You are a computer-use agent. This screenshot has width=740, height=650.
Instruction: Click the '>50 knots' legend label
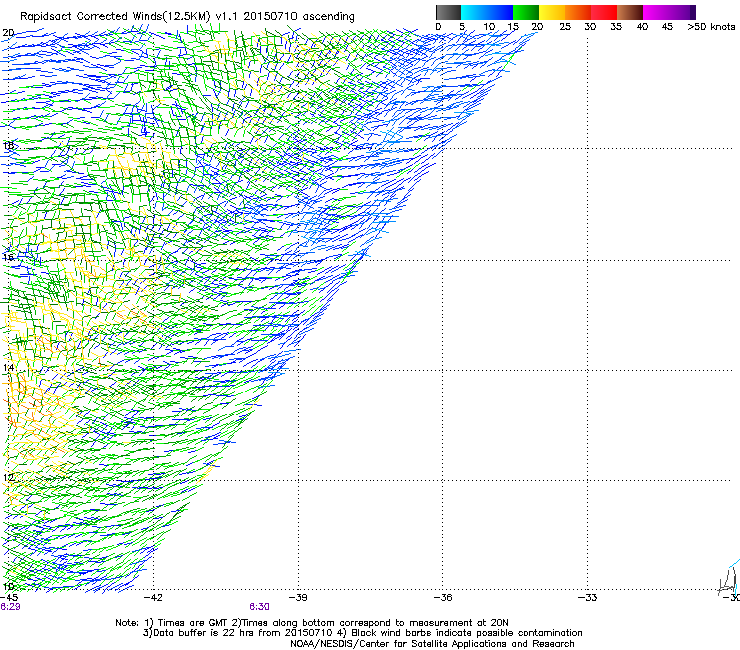click(x=711, y=27)
